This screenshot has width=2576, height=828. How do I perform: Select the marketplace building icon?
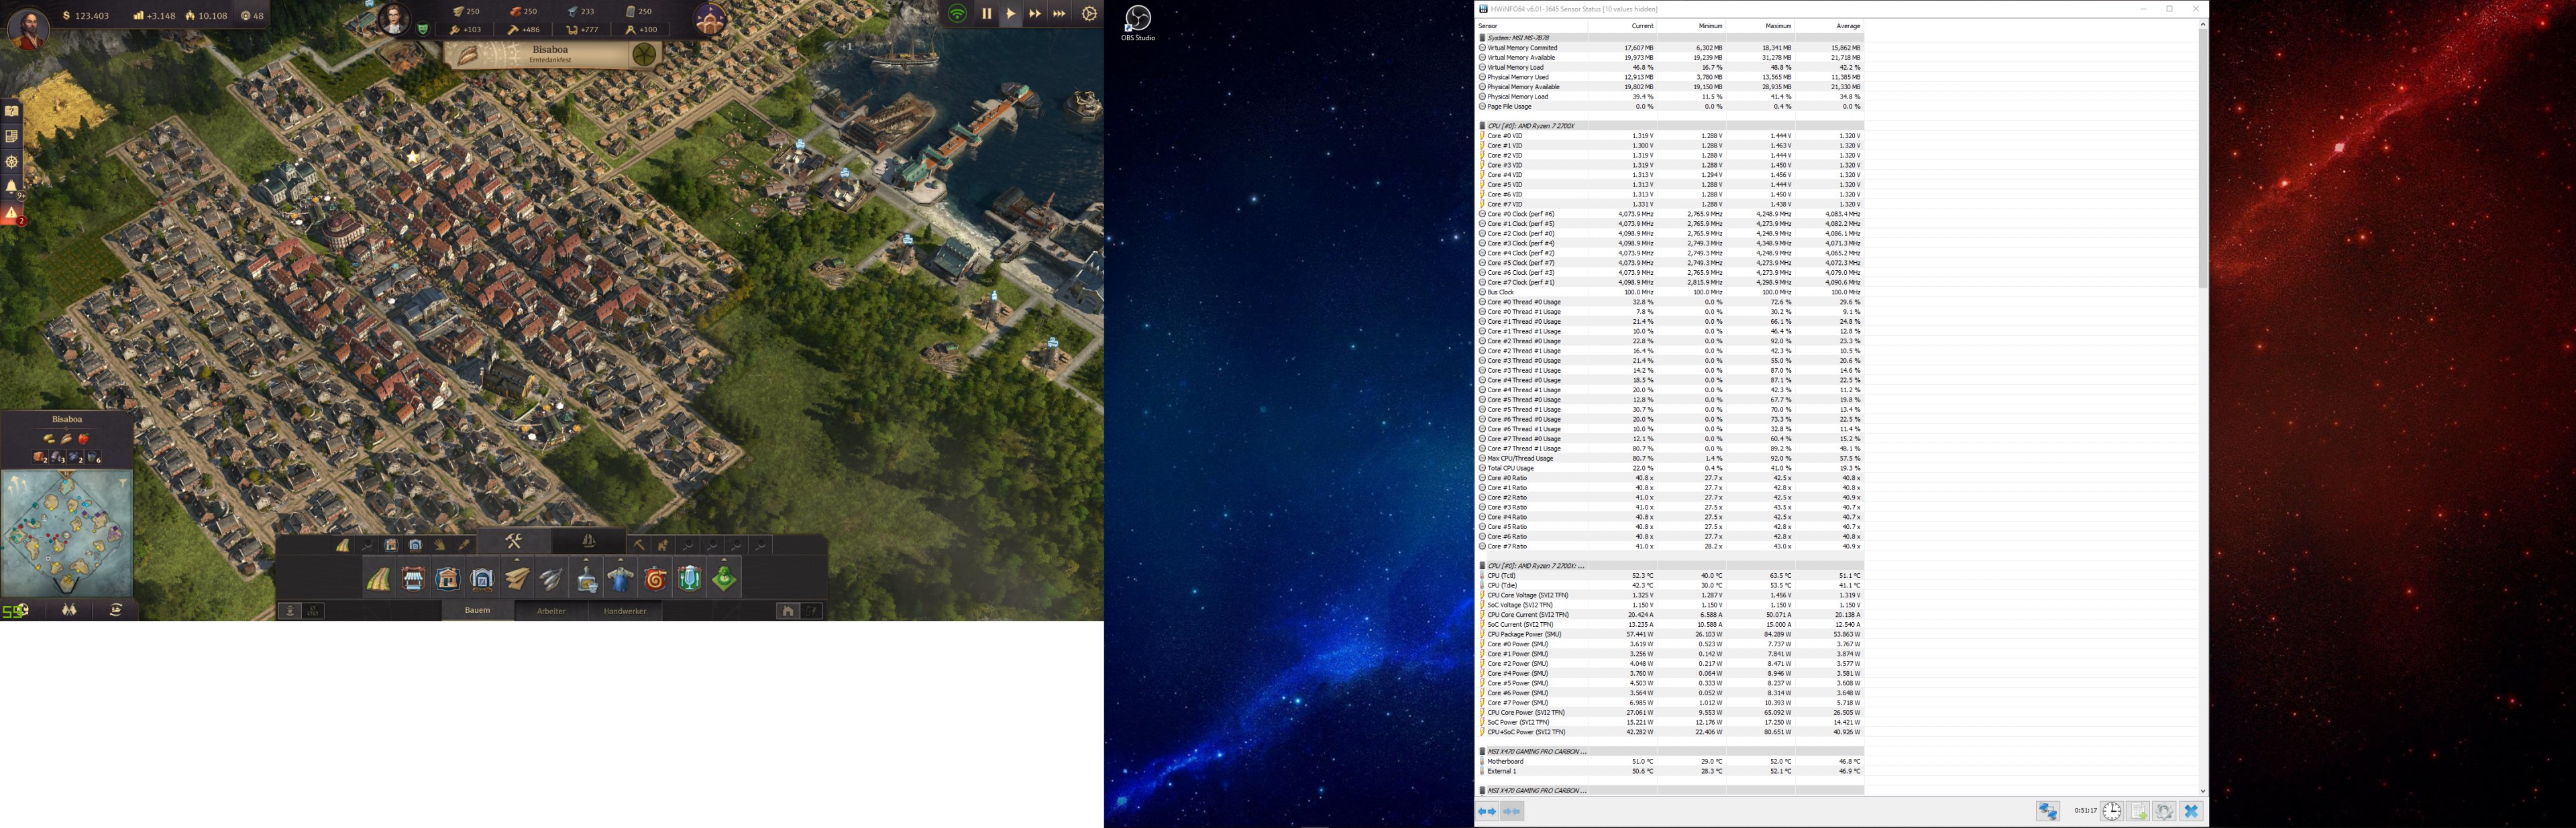(x=413, y=579)
